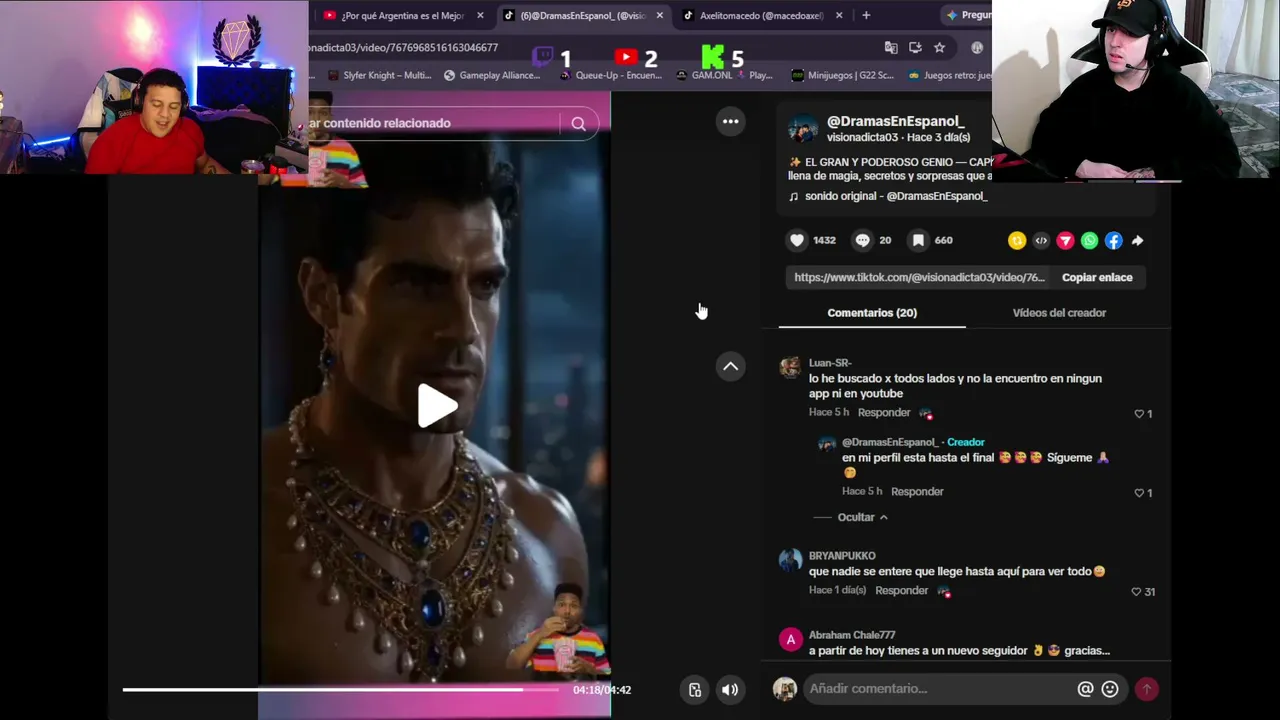Click BRYANPUKKO's commenter avatar
This screenshot has width=1280, height=720.
click(790, 559)
